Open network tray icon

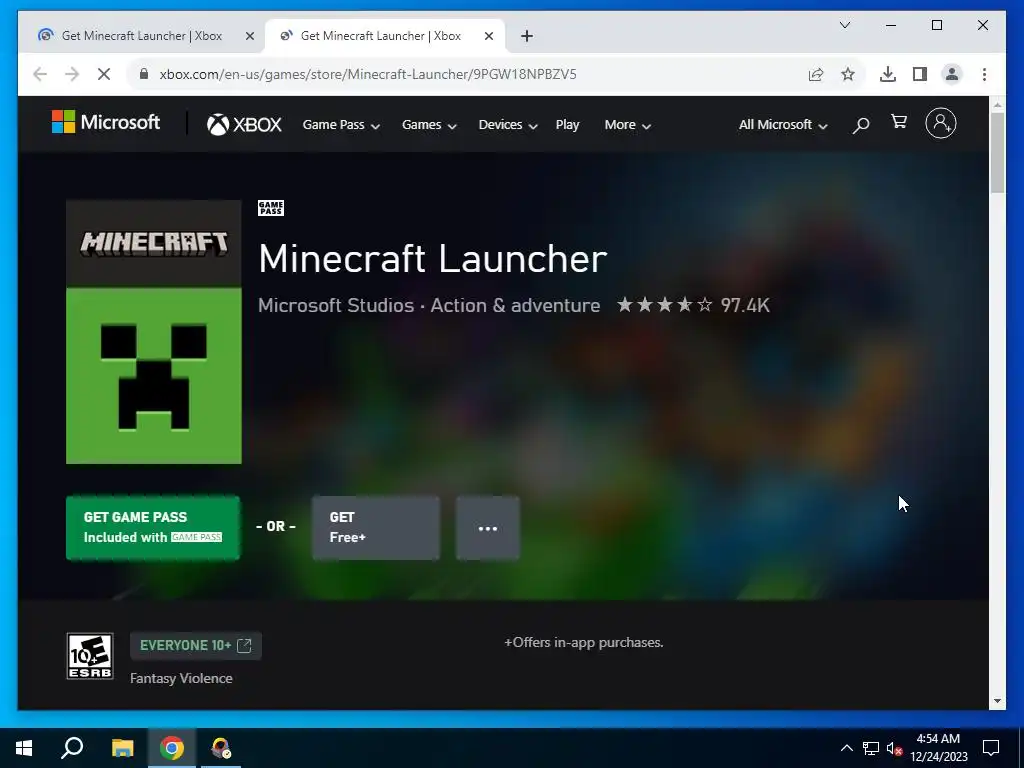pos(871,748)
